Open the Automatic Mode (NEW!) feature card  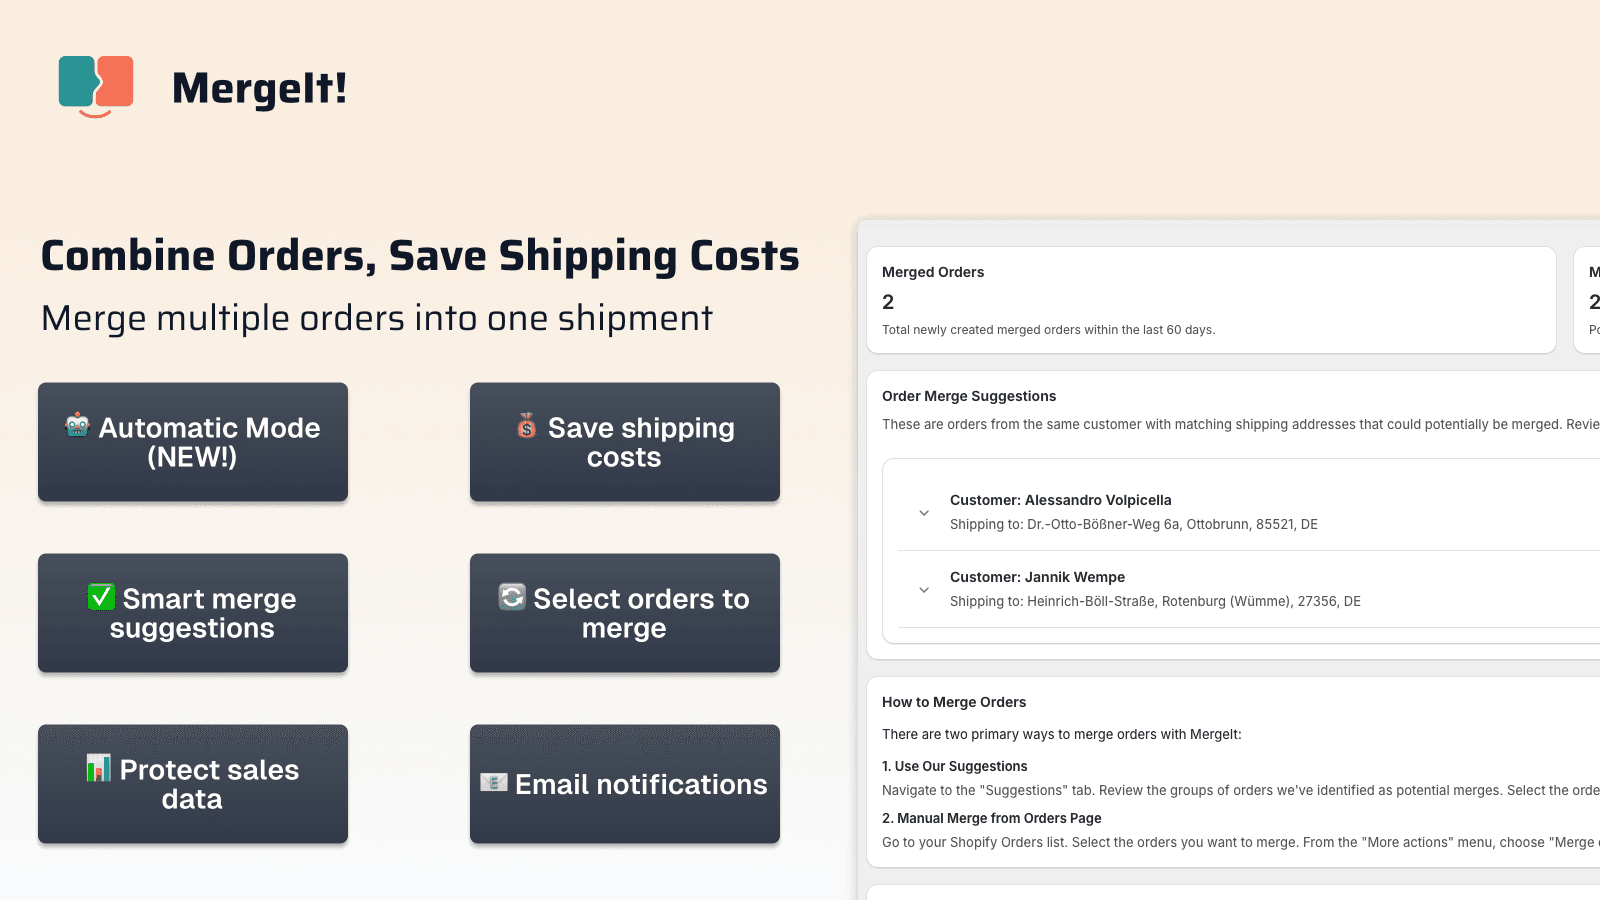click(x=192, y=442)
